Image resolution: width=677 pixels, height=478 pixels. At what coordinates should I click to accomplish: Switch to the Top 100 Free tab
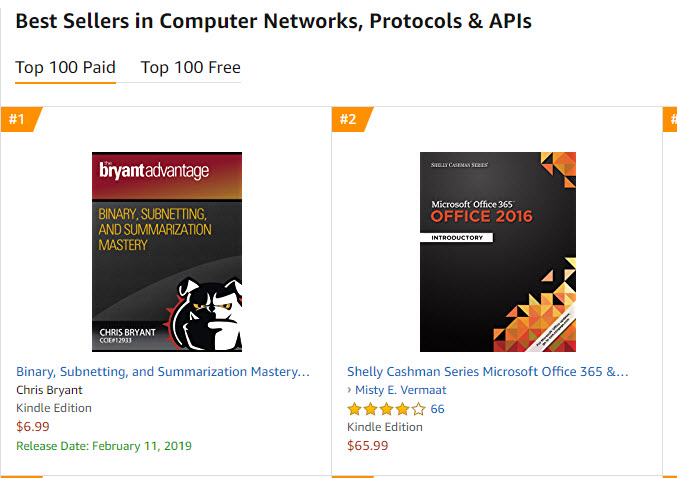coord(190,68)
